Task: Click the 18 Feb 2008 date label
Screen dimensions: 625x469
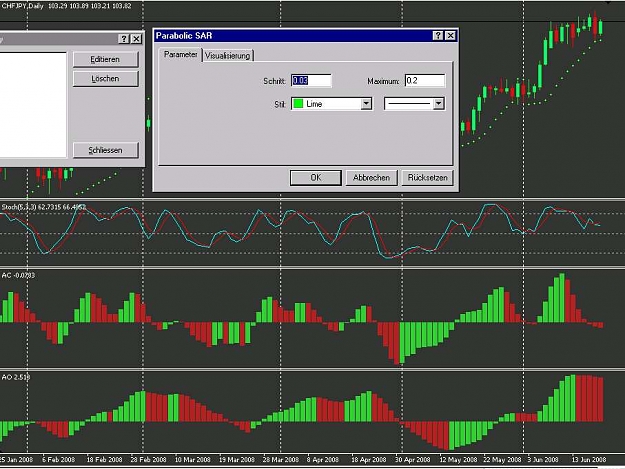Action: click(104, 459)
